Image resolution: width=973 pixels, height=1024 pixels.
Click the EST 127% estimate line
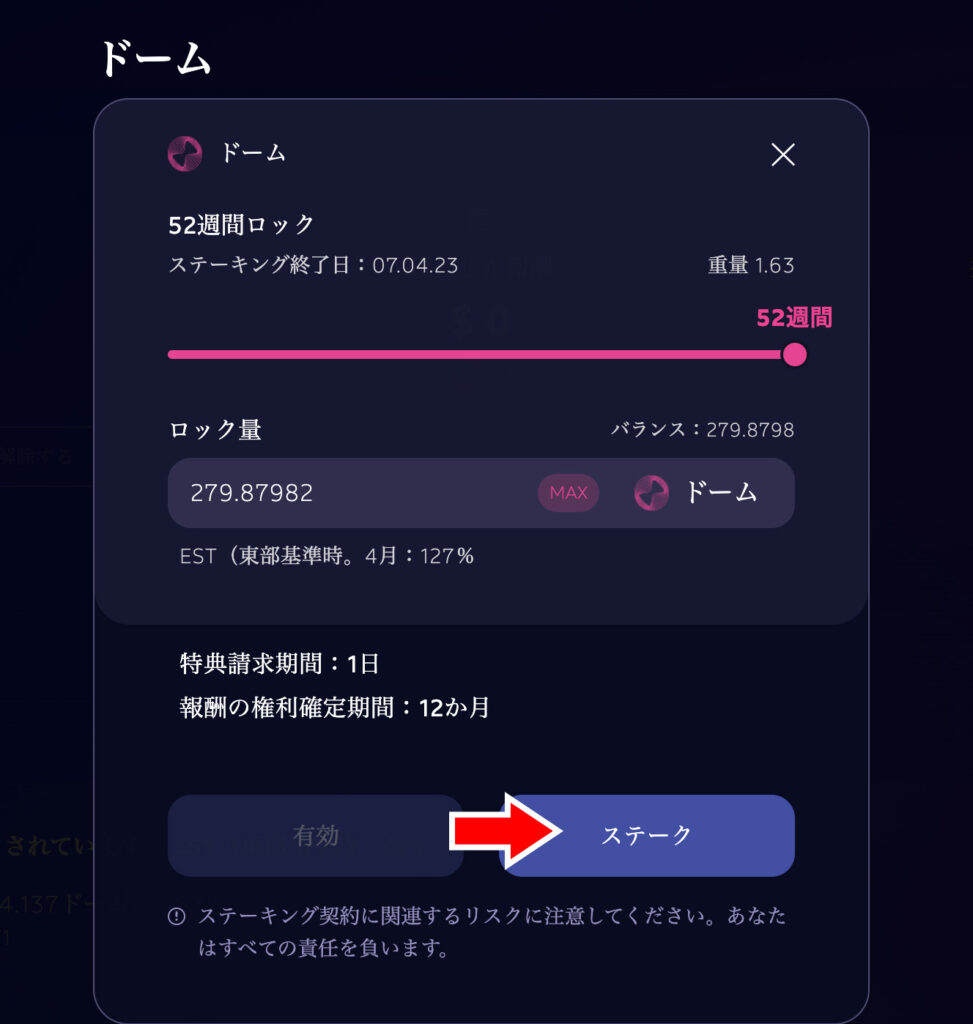click(x=327, y=556)
